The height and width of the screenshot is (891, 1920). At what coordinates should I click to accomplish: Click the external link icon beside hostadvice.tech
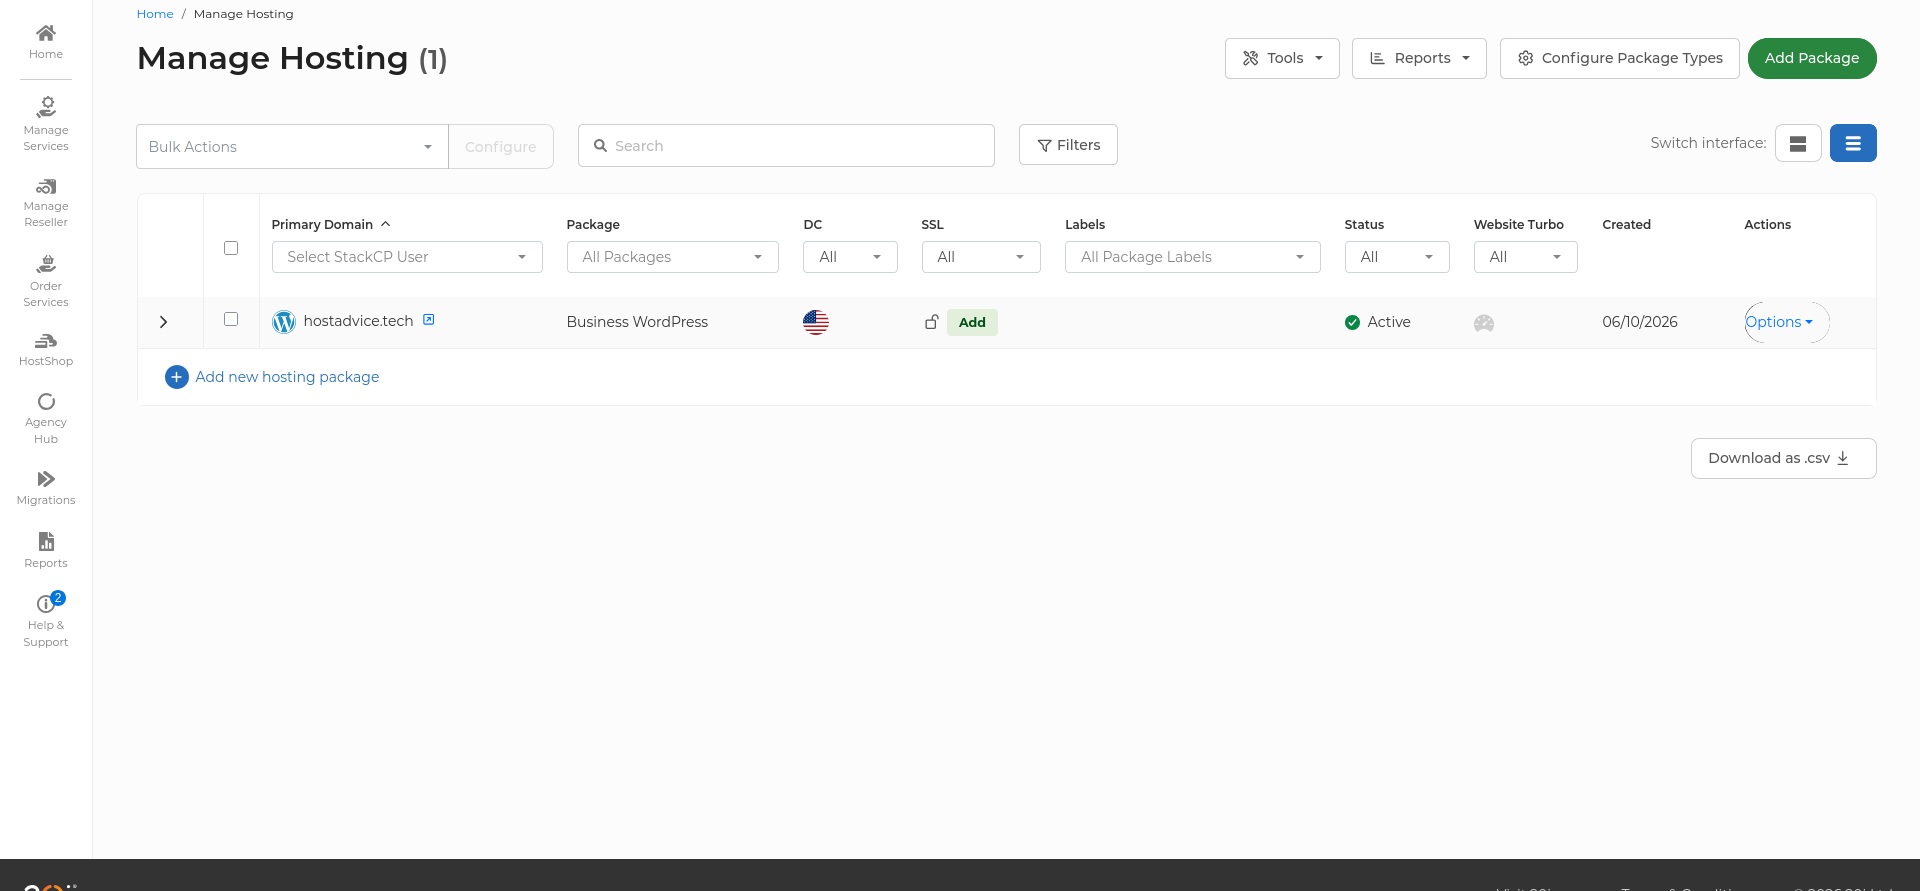tap(429, 320)
